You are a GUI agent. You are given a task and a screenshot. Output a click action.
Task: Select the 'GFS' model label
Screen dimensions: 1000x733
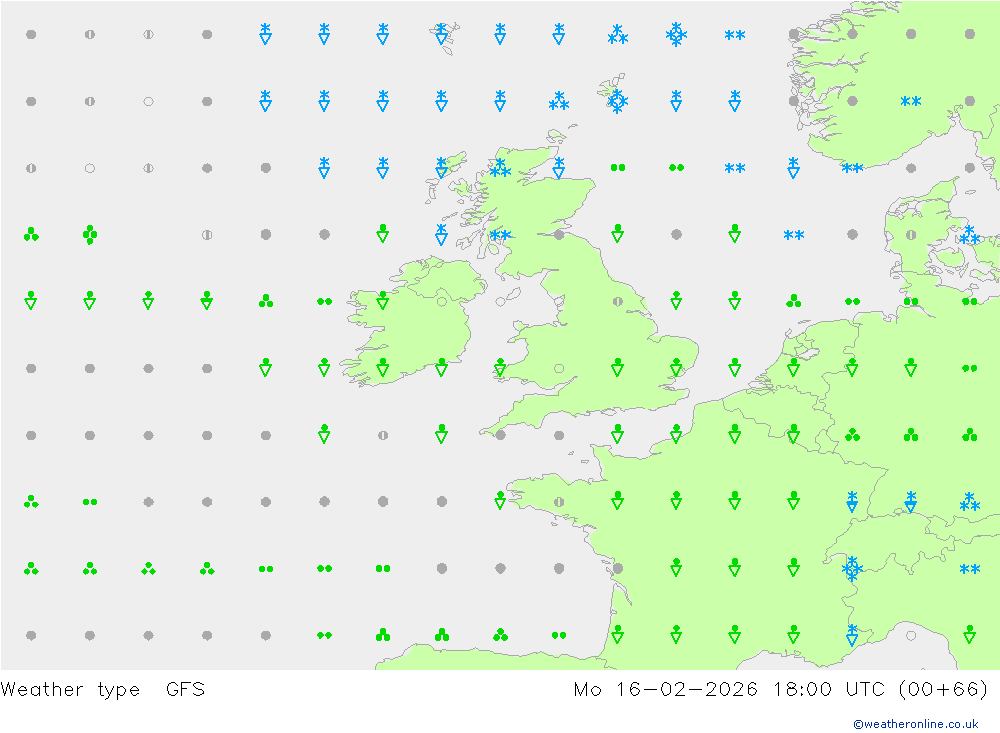coord(186,689)
